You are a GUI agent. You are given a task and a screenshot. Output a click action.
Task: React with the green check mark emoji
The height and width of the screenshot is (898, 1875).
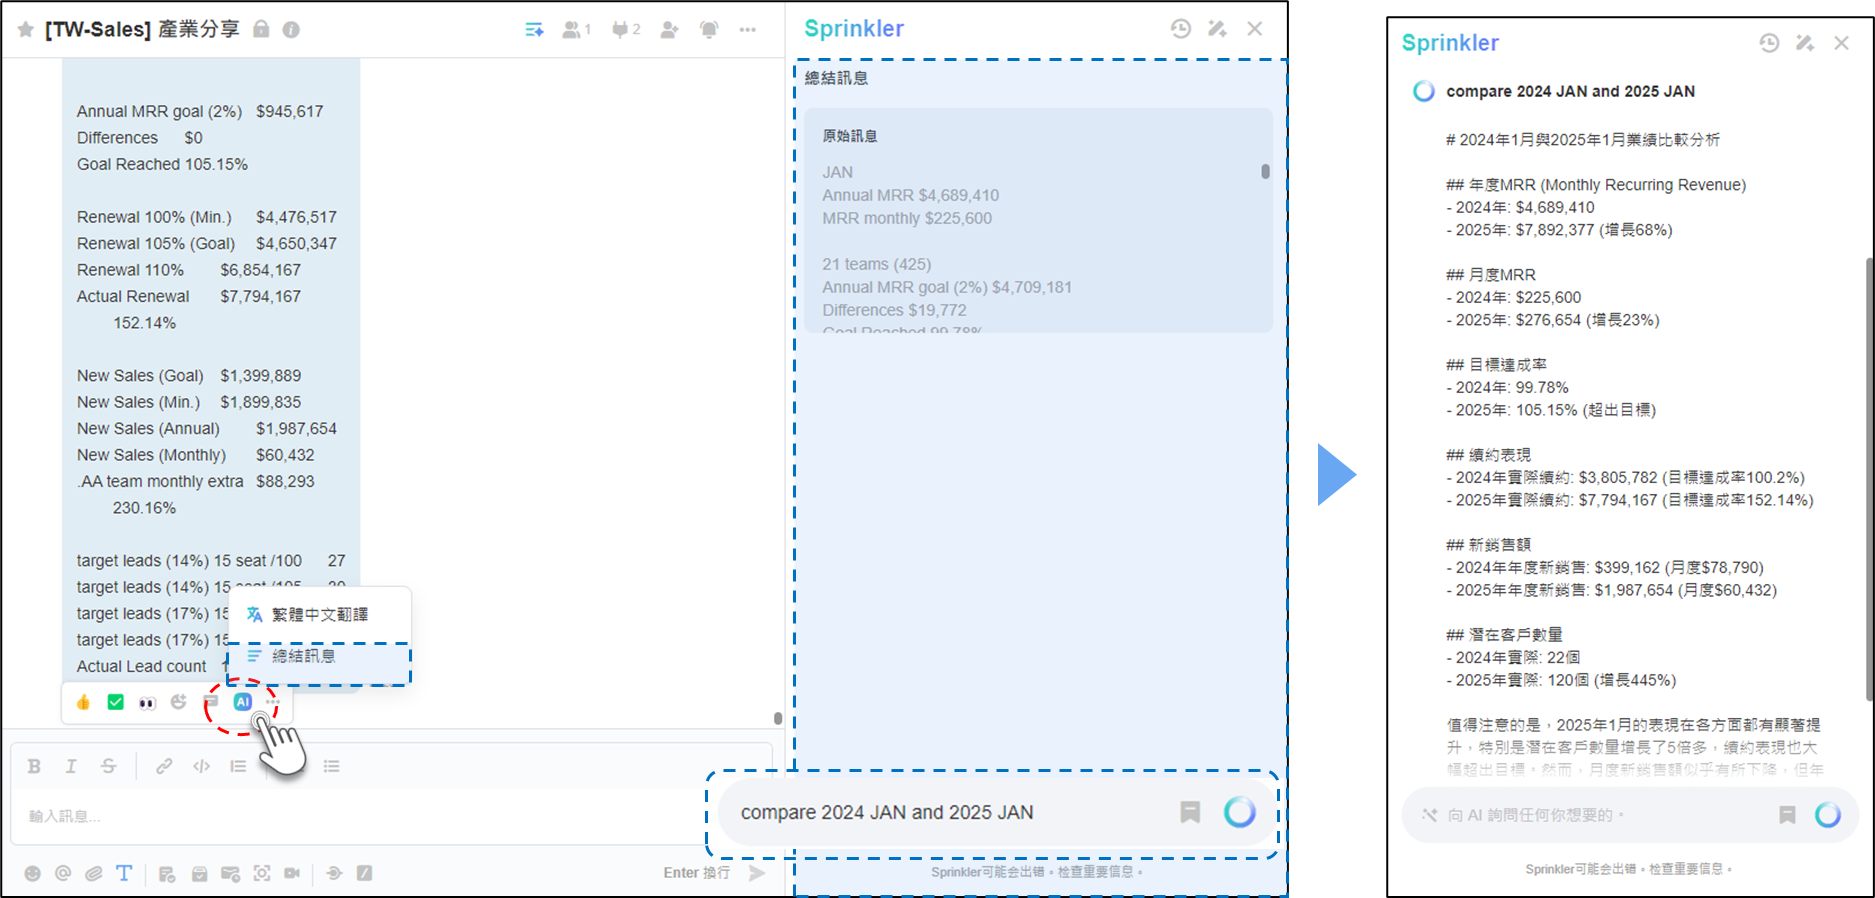pos(116,703)
